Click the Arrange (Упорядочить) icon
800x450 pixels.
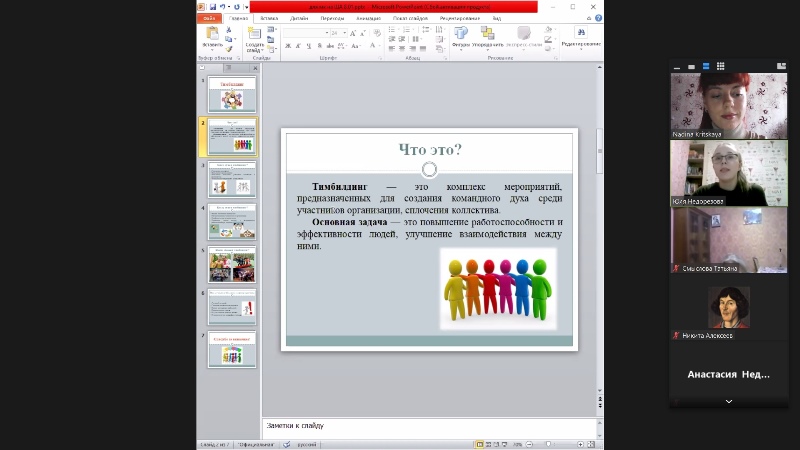(489, 36)
